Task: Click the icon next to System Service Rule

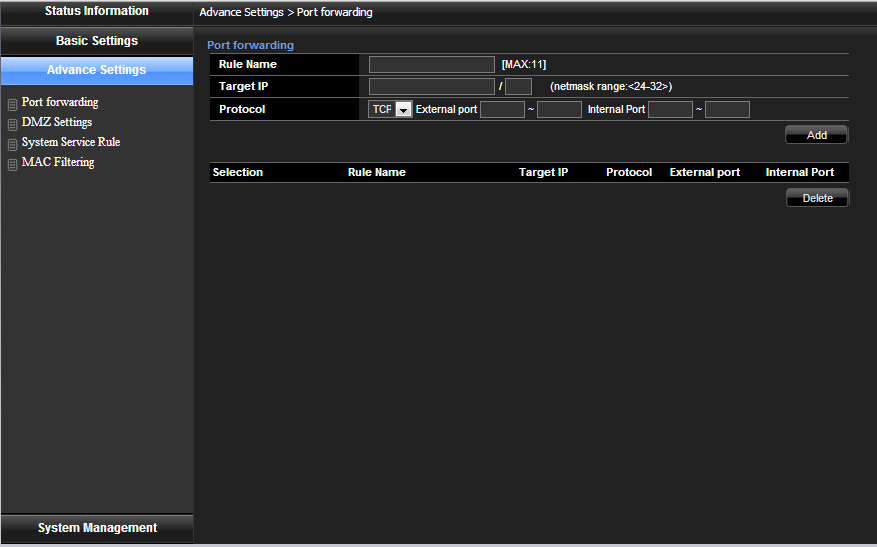Action: point(12,144)
